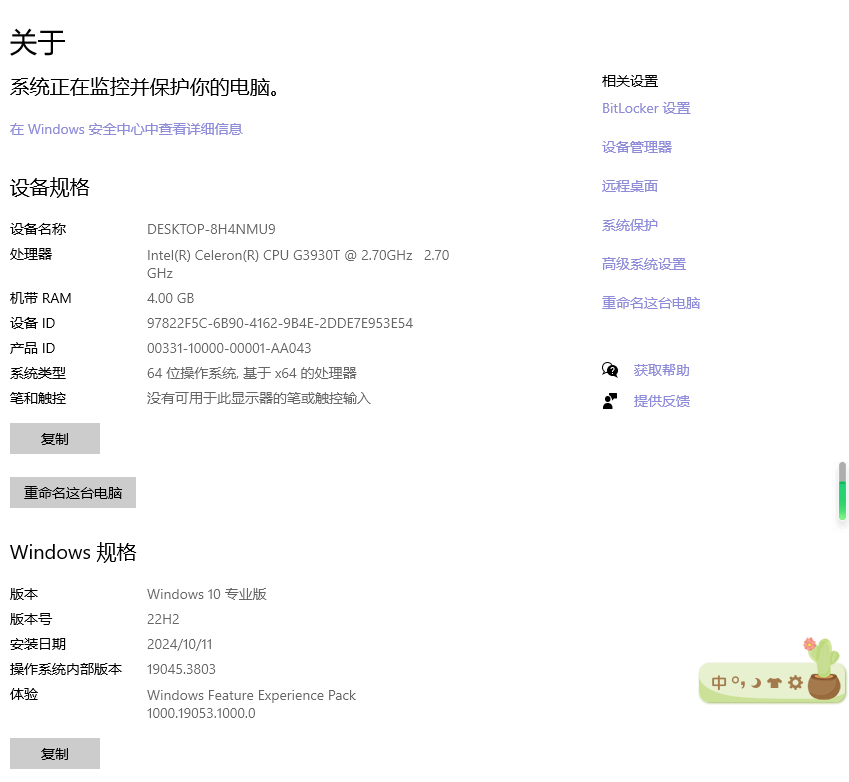Click 系统正在监控并保护你的电脑 status text
Screen dimensions: 849x782
145,87
